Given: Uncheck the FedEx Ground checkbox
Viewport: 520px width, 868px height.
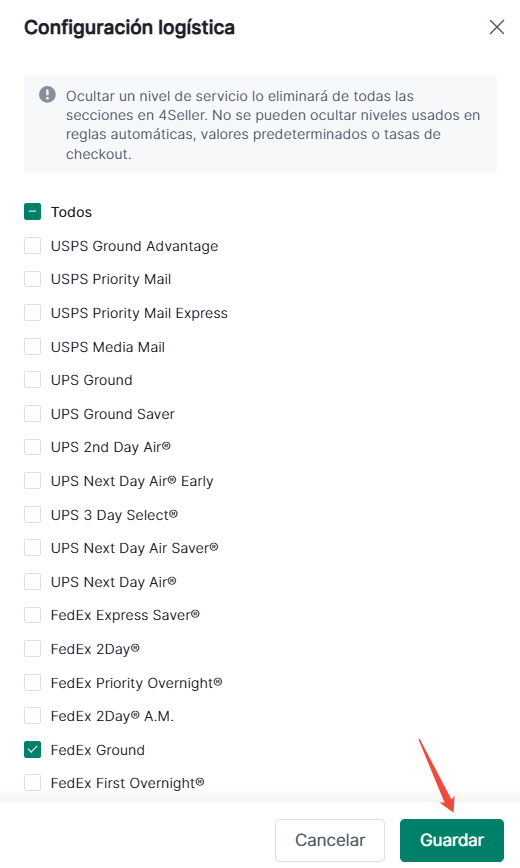Looking at the screenshot, I should click(33, 750).
